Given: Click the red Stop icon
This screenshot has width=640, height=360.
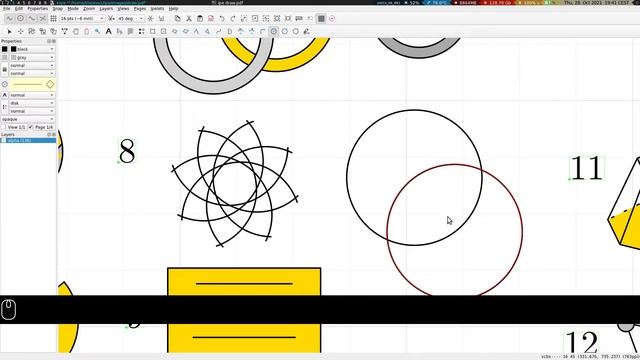Looking at the screenshot, I should (332, 18).
